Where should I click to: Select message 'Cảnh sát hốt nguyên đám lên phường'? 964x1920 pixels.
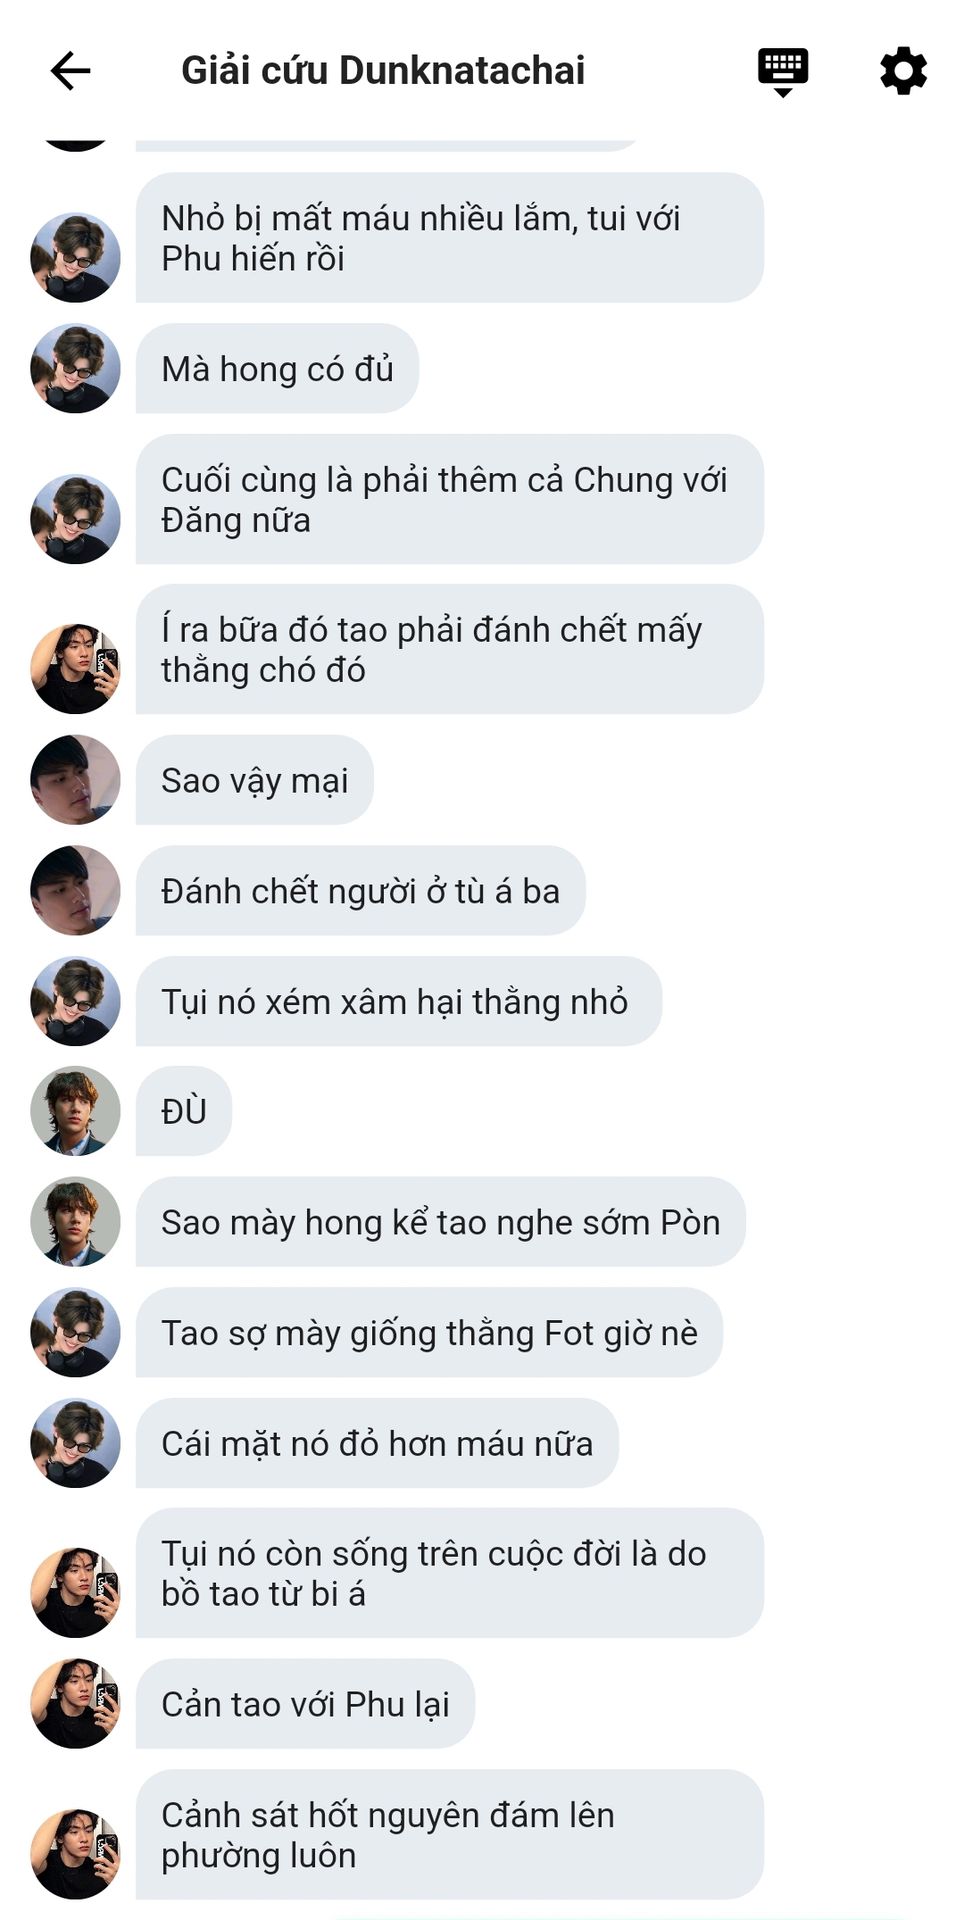(x=450, y=1834)
